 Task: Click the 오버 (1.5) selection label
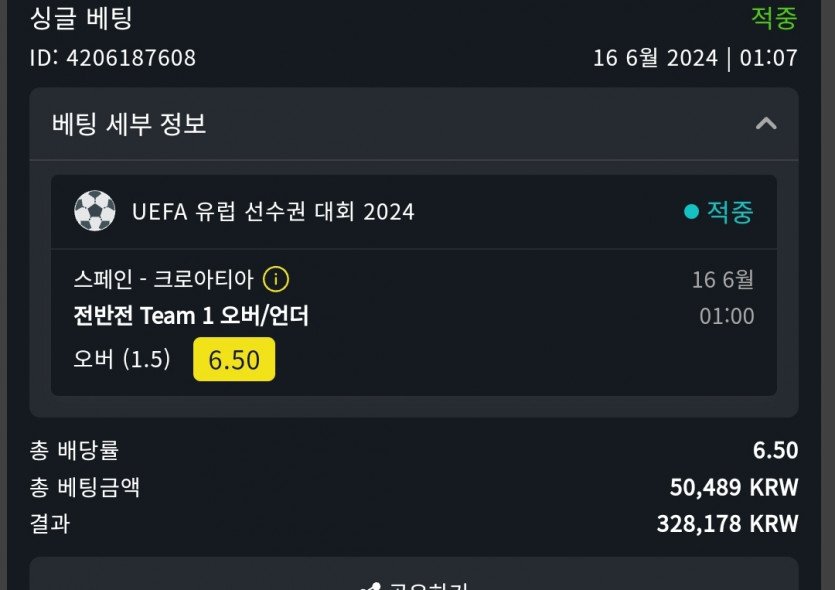coord(122,359)
